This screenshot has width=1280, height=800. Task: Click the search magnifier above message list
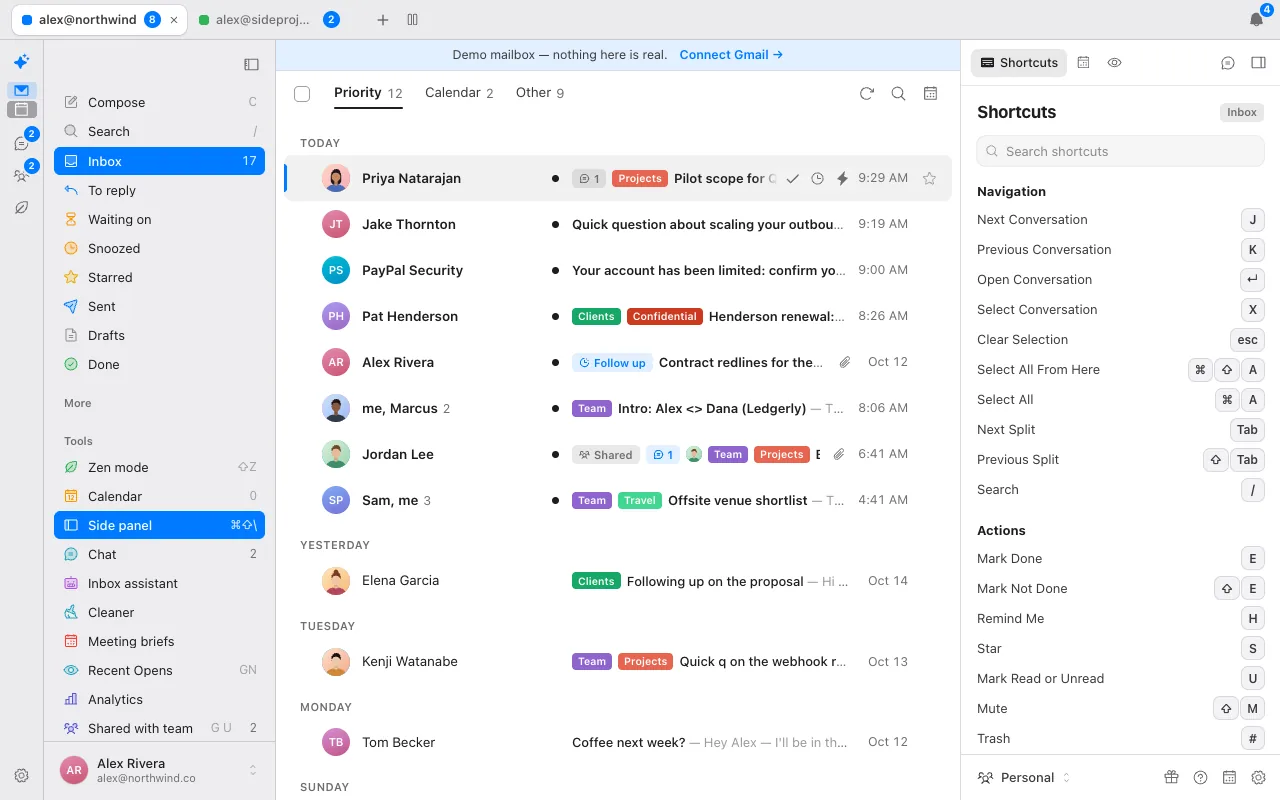(x=898, y=93)
